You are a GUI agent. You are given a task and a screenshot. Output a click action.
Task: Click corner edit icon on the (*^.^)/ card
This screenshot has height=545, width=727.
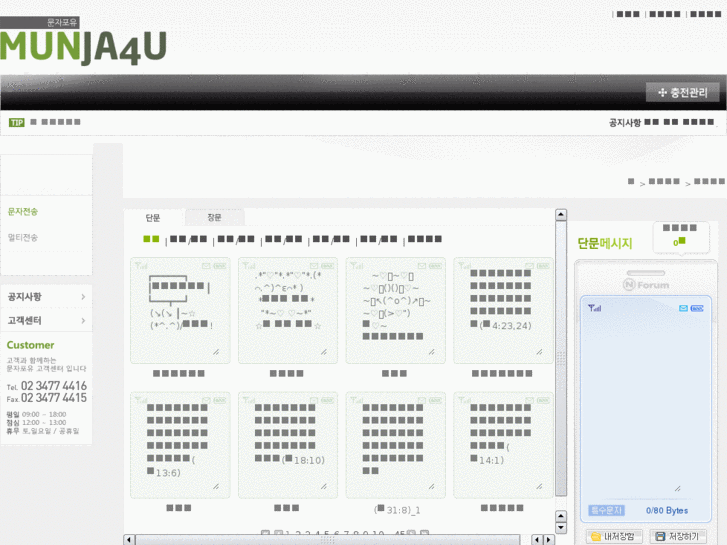(216, 352)
